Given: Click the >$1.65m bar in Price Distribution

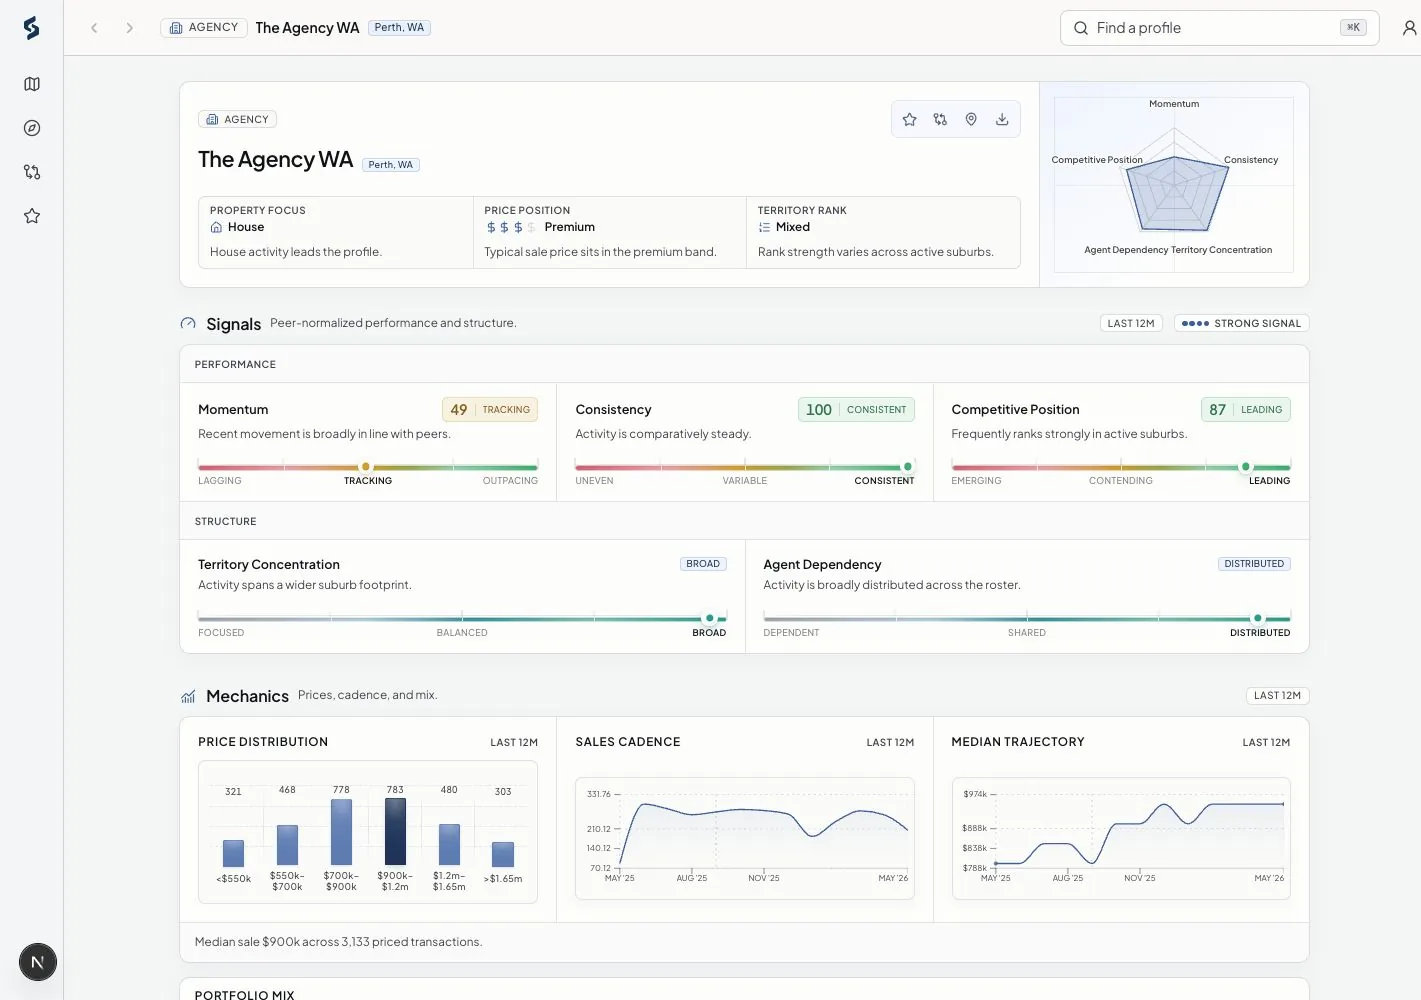Looking at the screenshot, I should [x=503, y=854].
